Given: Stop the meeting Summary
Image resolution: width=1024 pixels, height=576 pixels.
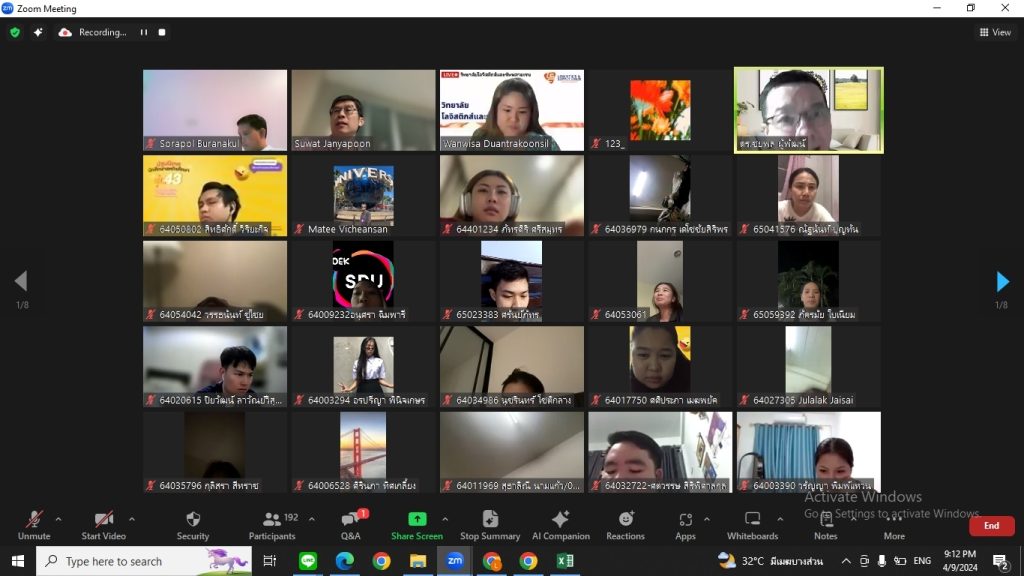Looking at the screenshot, I should (490, 526).
